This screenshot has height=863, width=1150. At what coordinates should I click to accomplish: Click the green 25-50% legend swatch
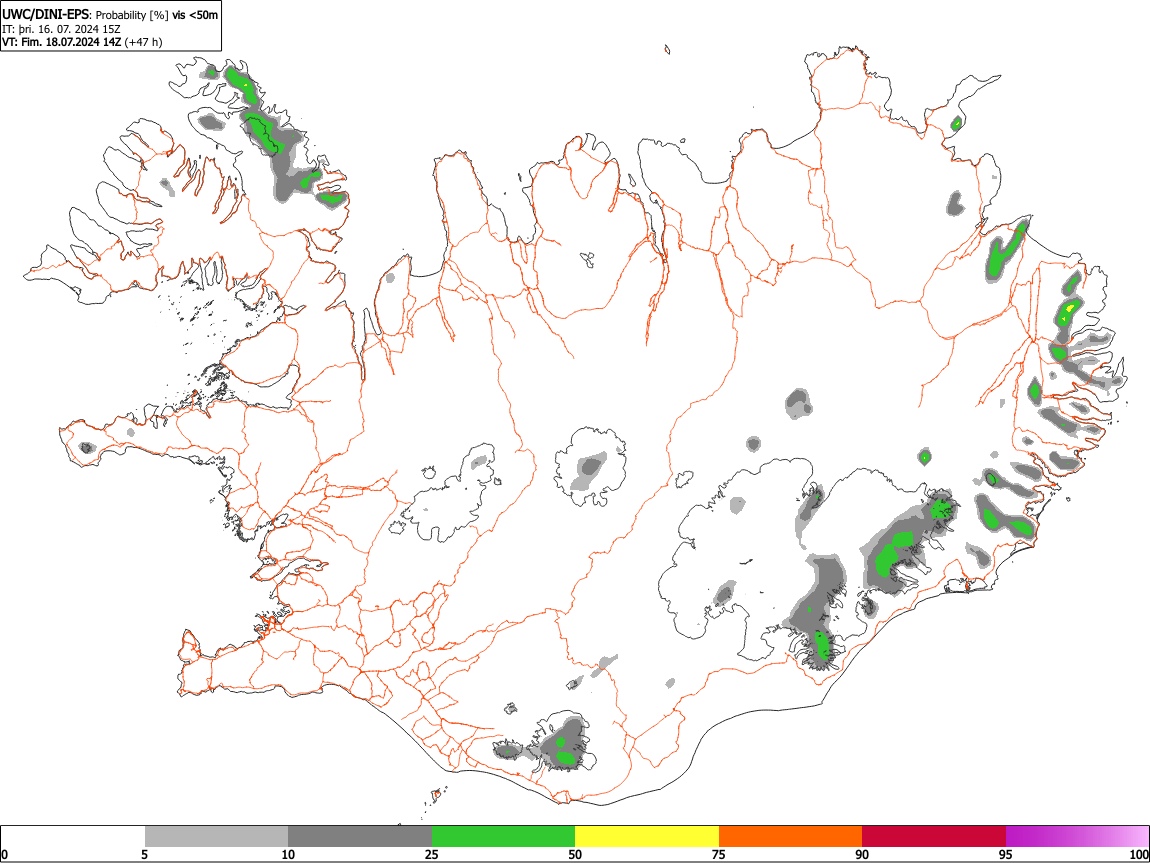503,837
